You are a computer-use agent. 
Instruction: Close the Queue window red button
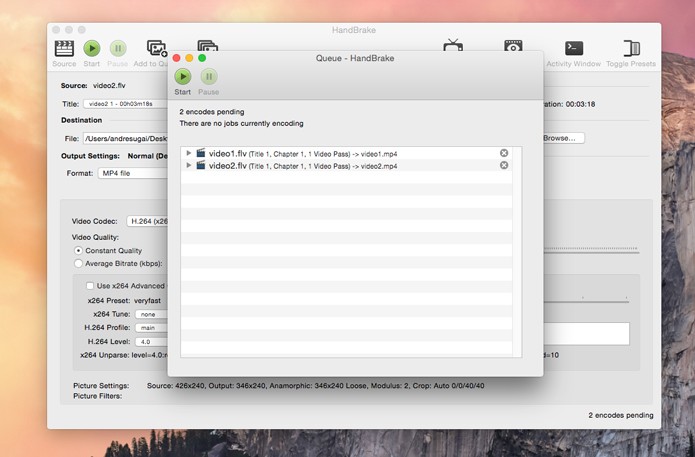(176, 58)
